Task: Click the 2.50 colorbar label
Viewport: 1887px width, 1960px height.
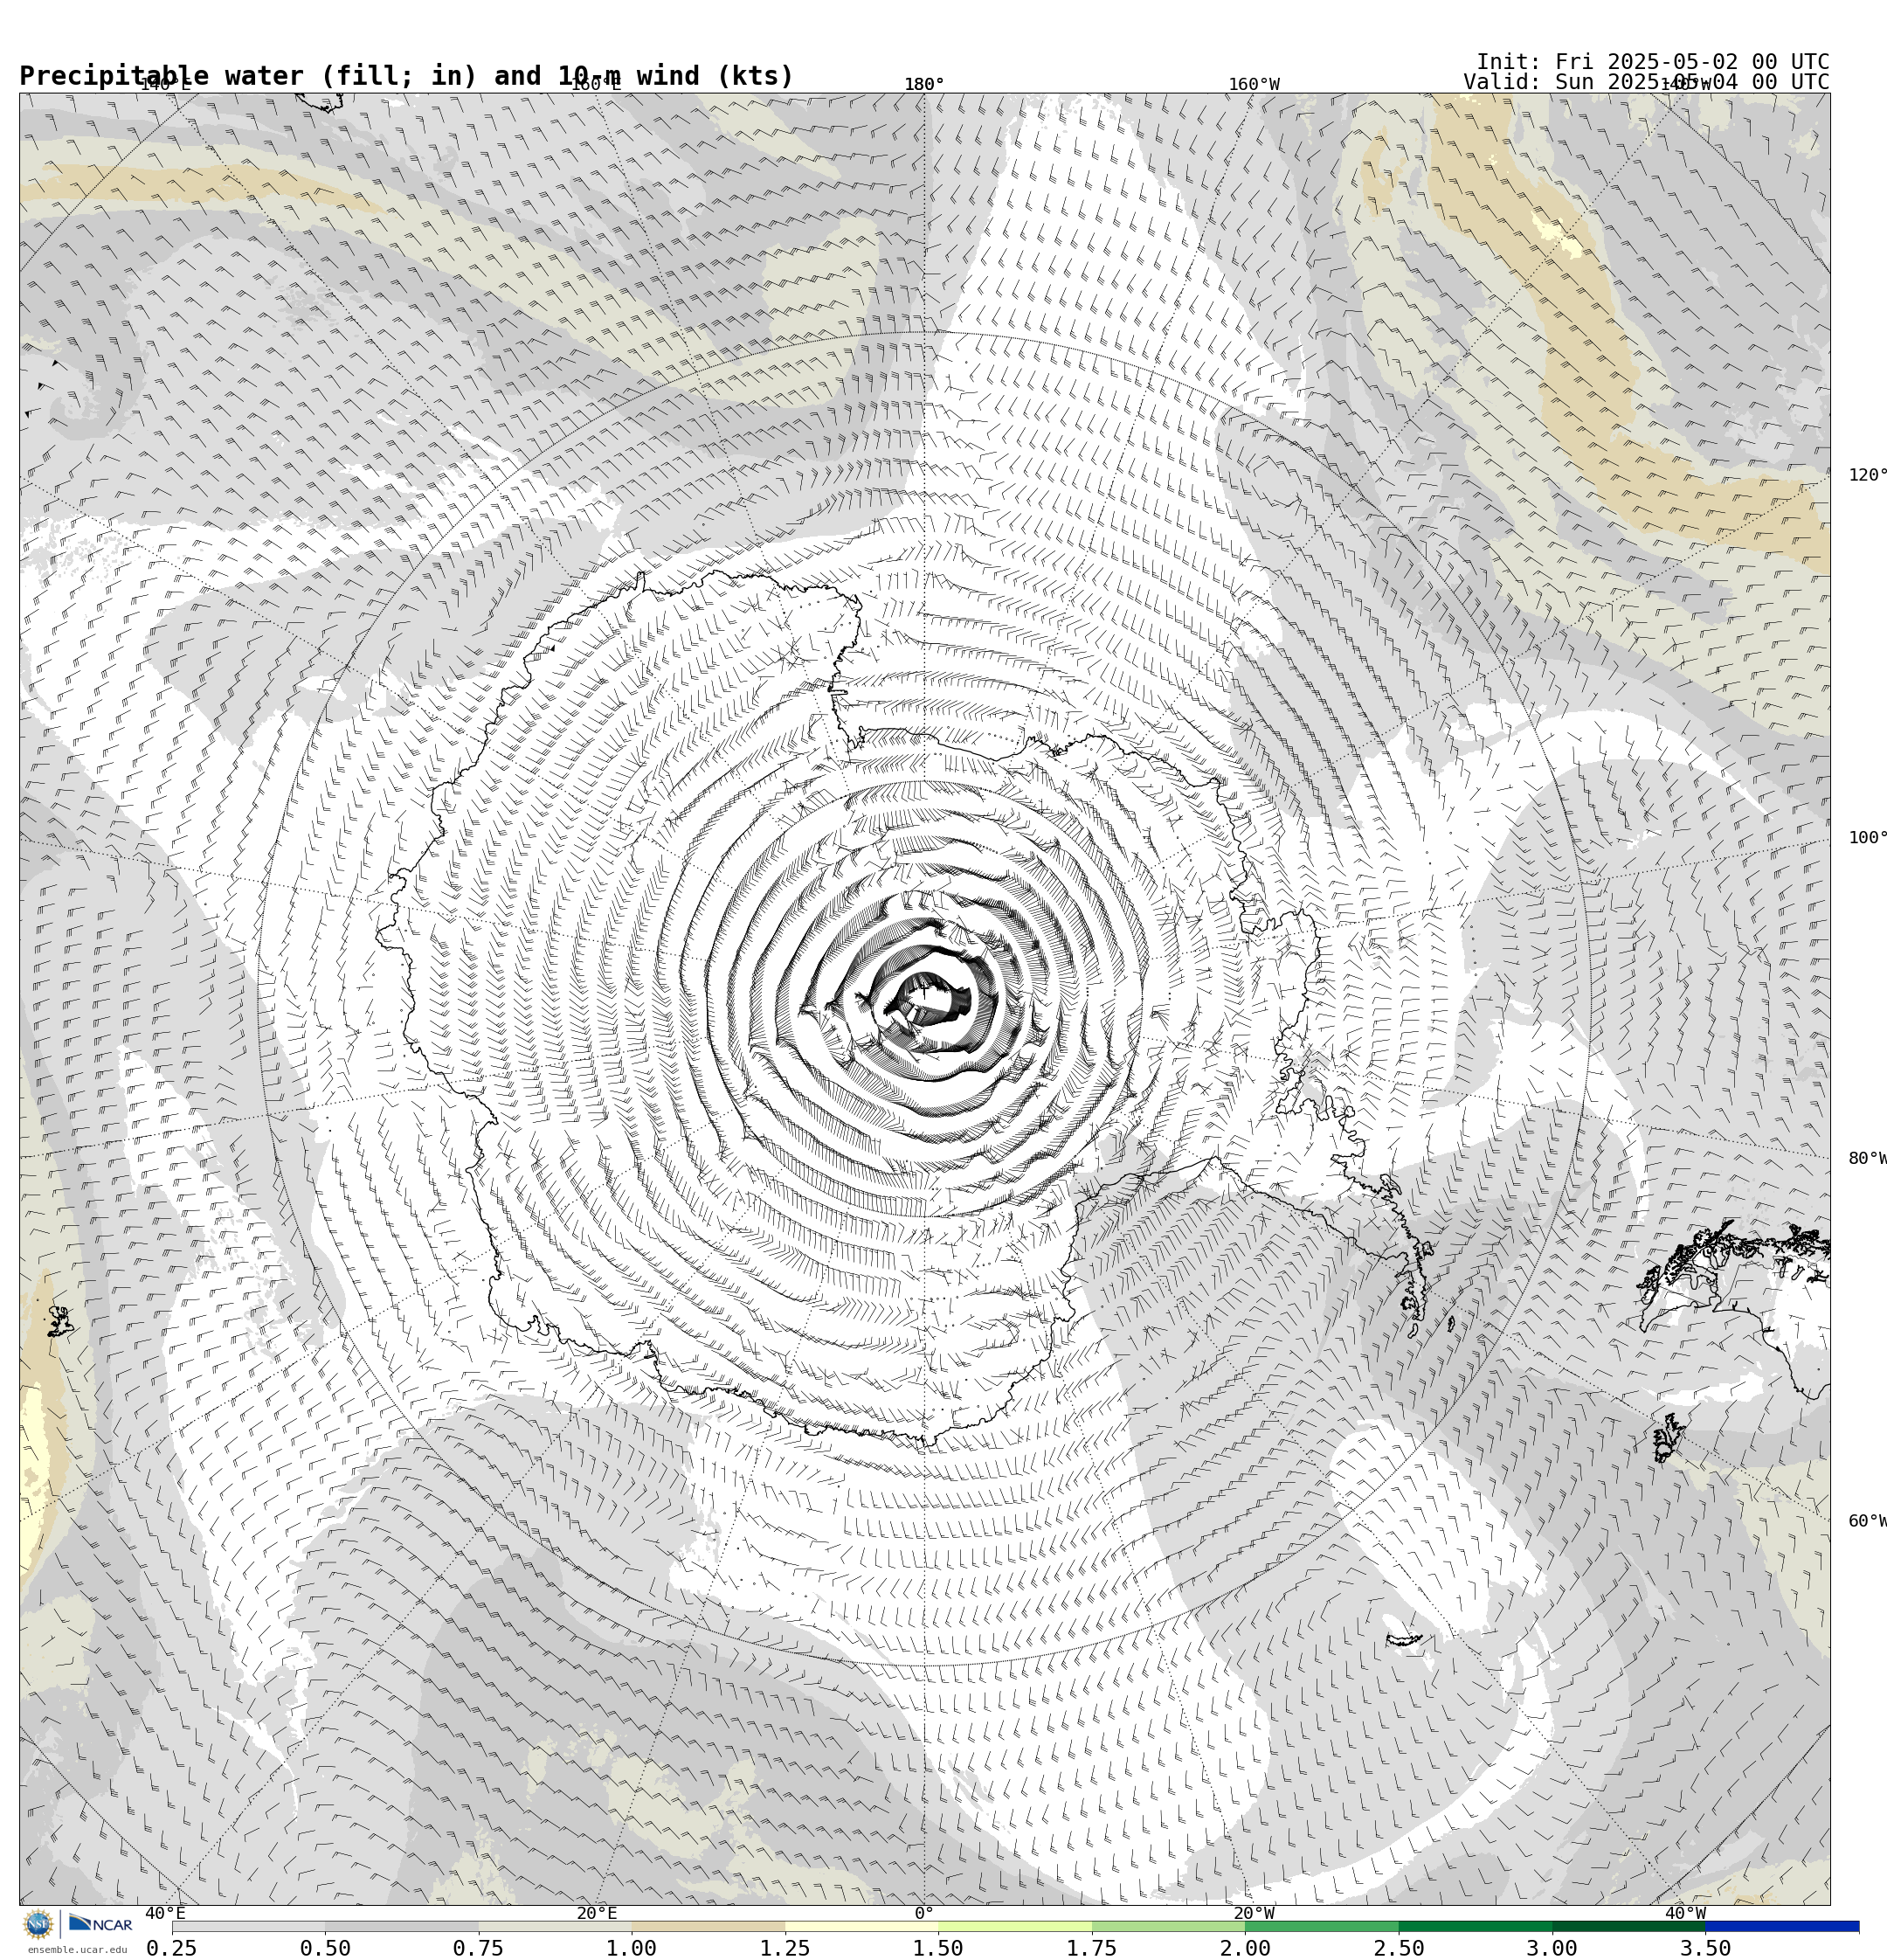Action: tap(1399, 1948)
